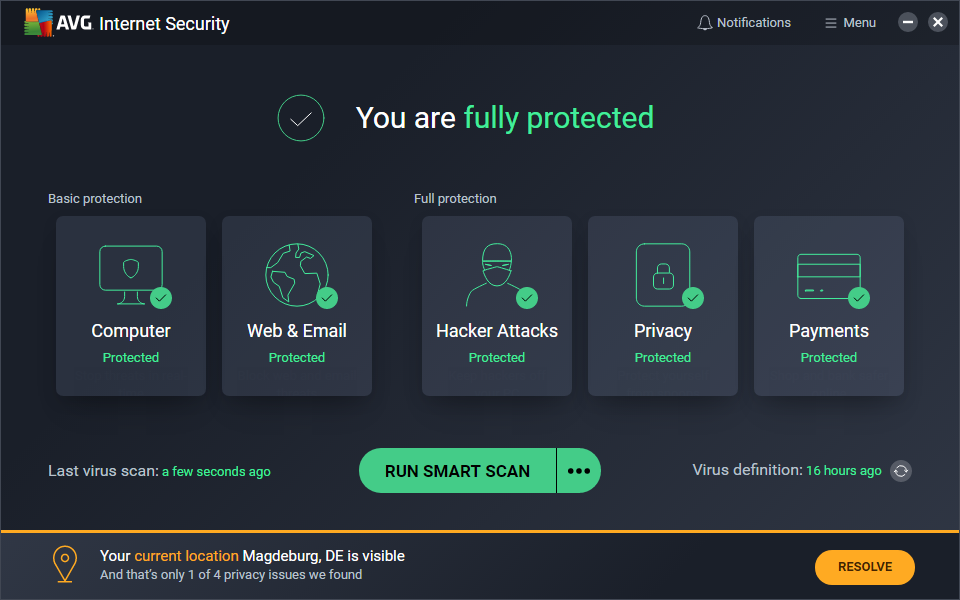This screenshot has height=600, width=960.
Task: Click the AVG logo
Action: (x=38, y=22)
